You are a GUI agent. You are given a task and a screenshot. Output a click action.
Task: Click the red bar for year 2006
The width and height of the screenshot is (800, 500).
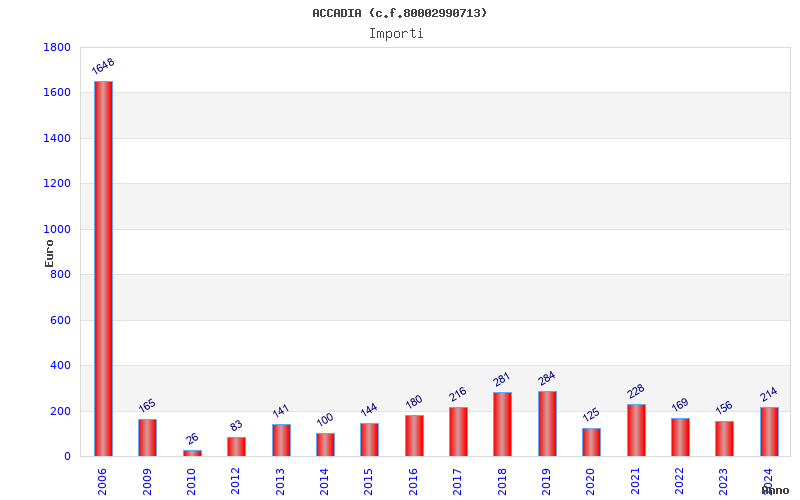(x=103, y=268)
